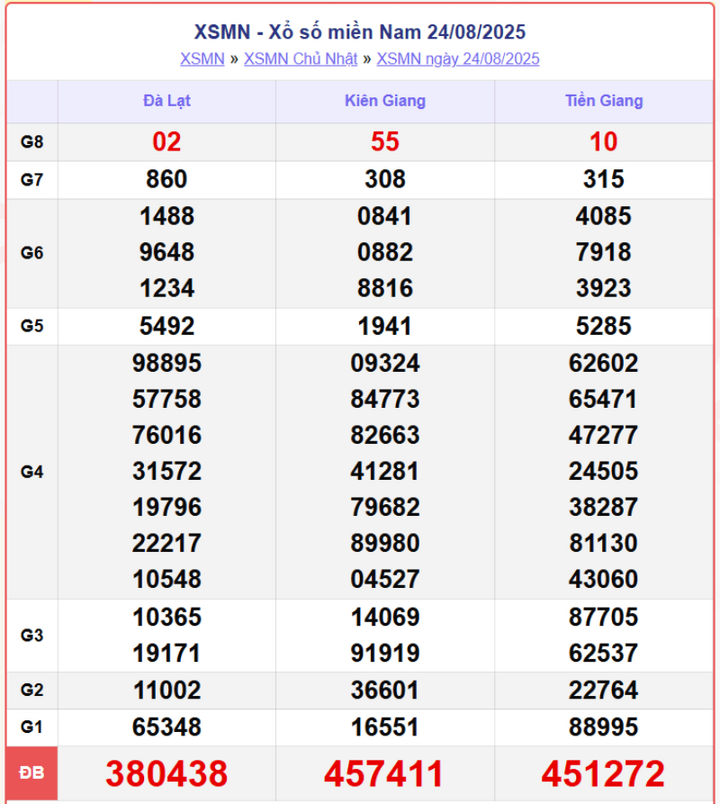Select G6 number 1488
This screenshot has height=804, width=720.
coord(167,216)
